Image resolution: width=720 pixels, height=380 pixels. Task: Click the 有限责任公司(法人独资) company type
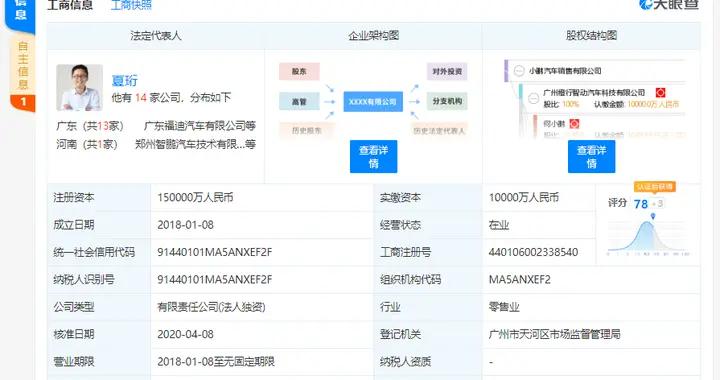point(211,307)
